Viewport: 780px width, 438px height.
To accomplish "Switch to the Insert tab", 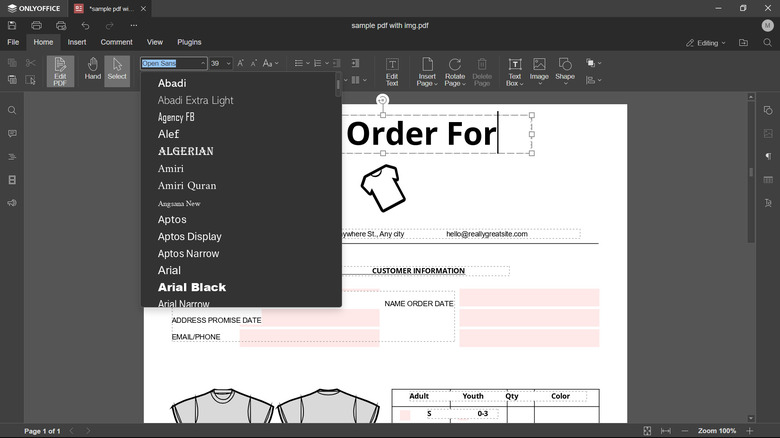I will click(x=77, y=43).
